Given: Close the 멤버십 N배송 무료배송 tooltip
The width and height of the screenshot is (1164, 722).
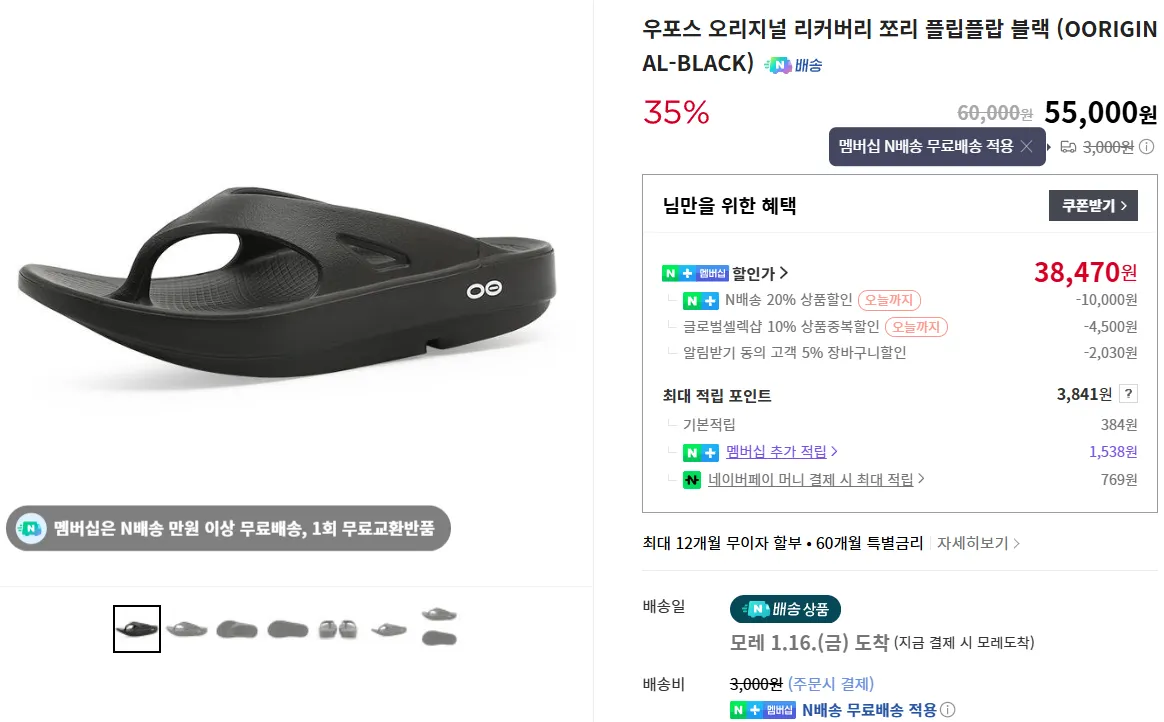Looking at the screenshot, I should tap(1026, 147).
